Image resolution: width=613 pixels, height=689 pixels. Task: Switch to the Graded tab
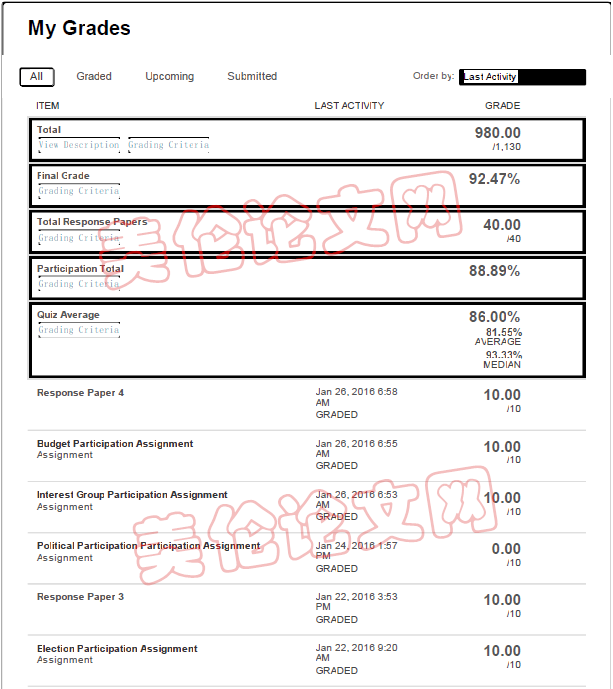pos(94,76)
